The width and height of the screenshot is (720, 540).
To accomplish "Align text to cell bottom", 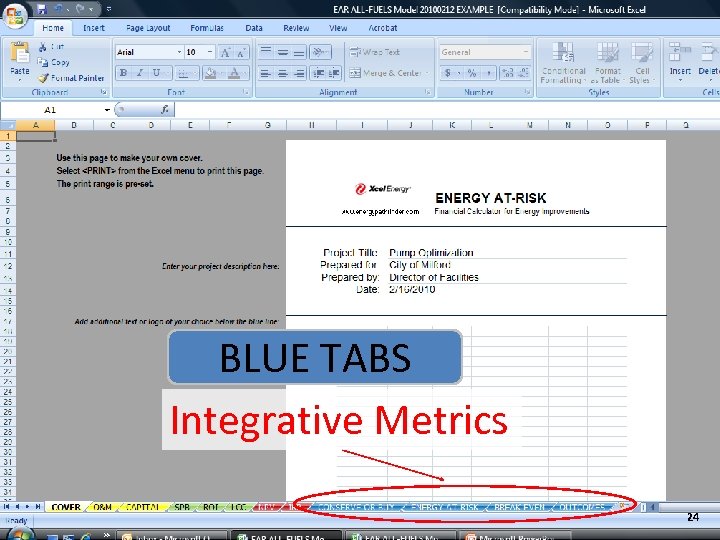I will [x=299, y=52].
